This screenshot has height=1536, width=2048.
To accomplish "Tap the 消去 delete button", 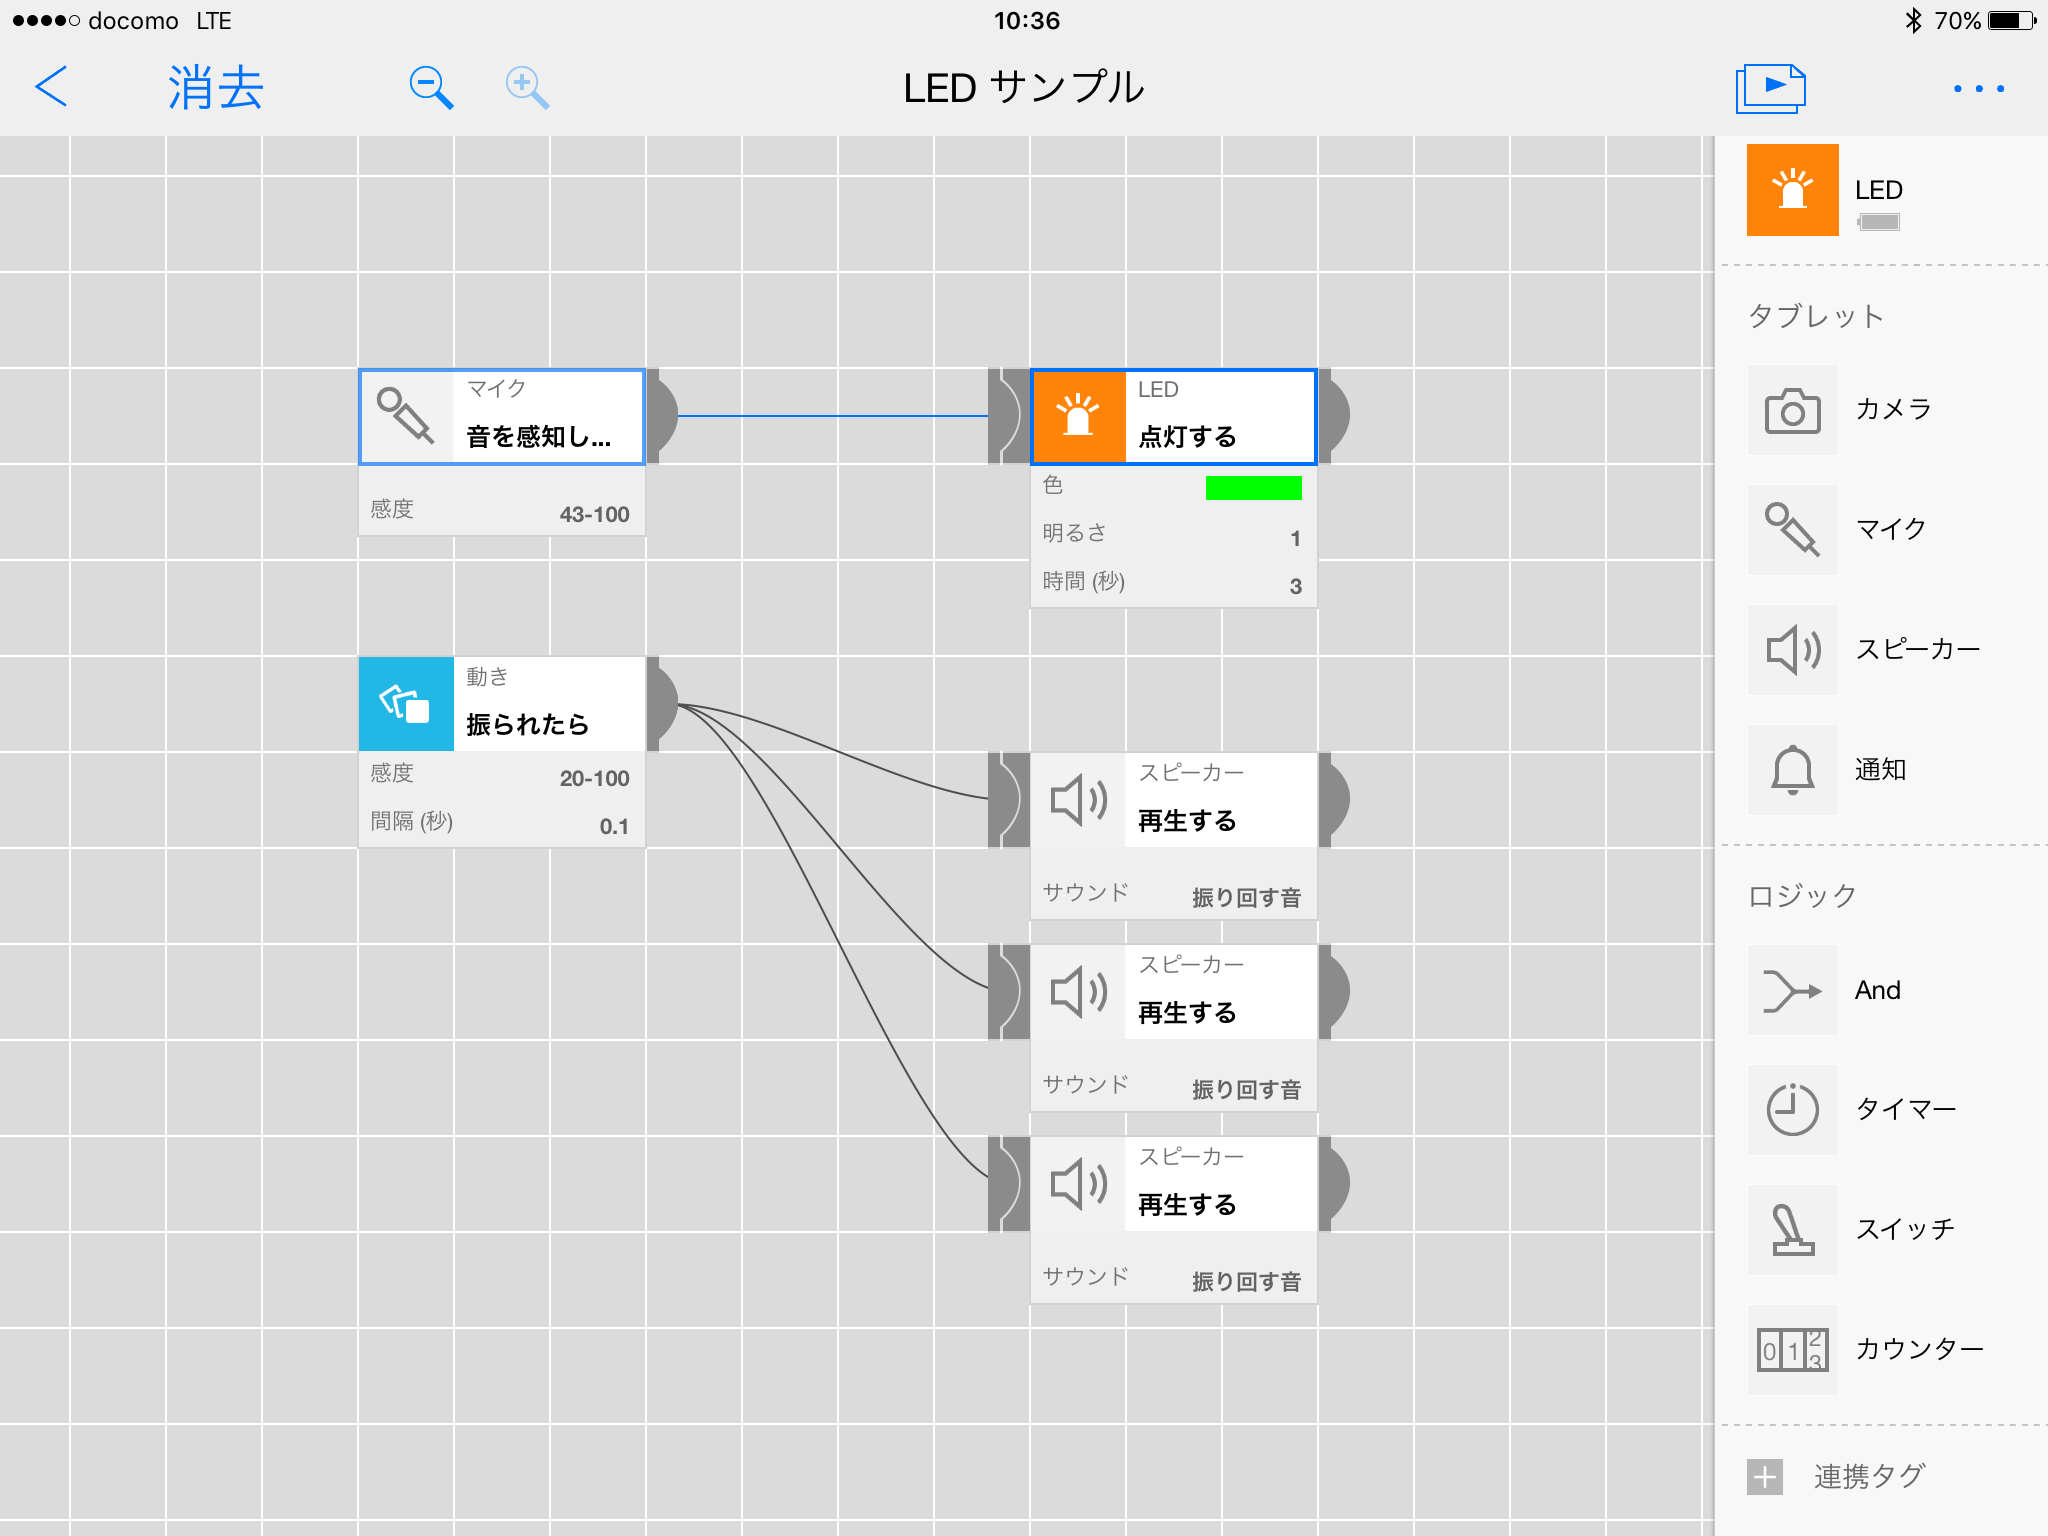I will click(216, 88).
